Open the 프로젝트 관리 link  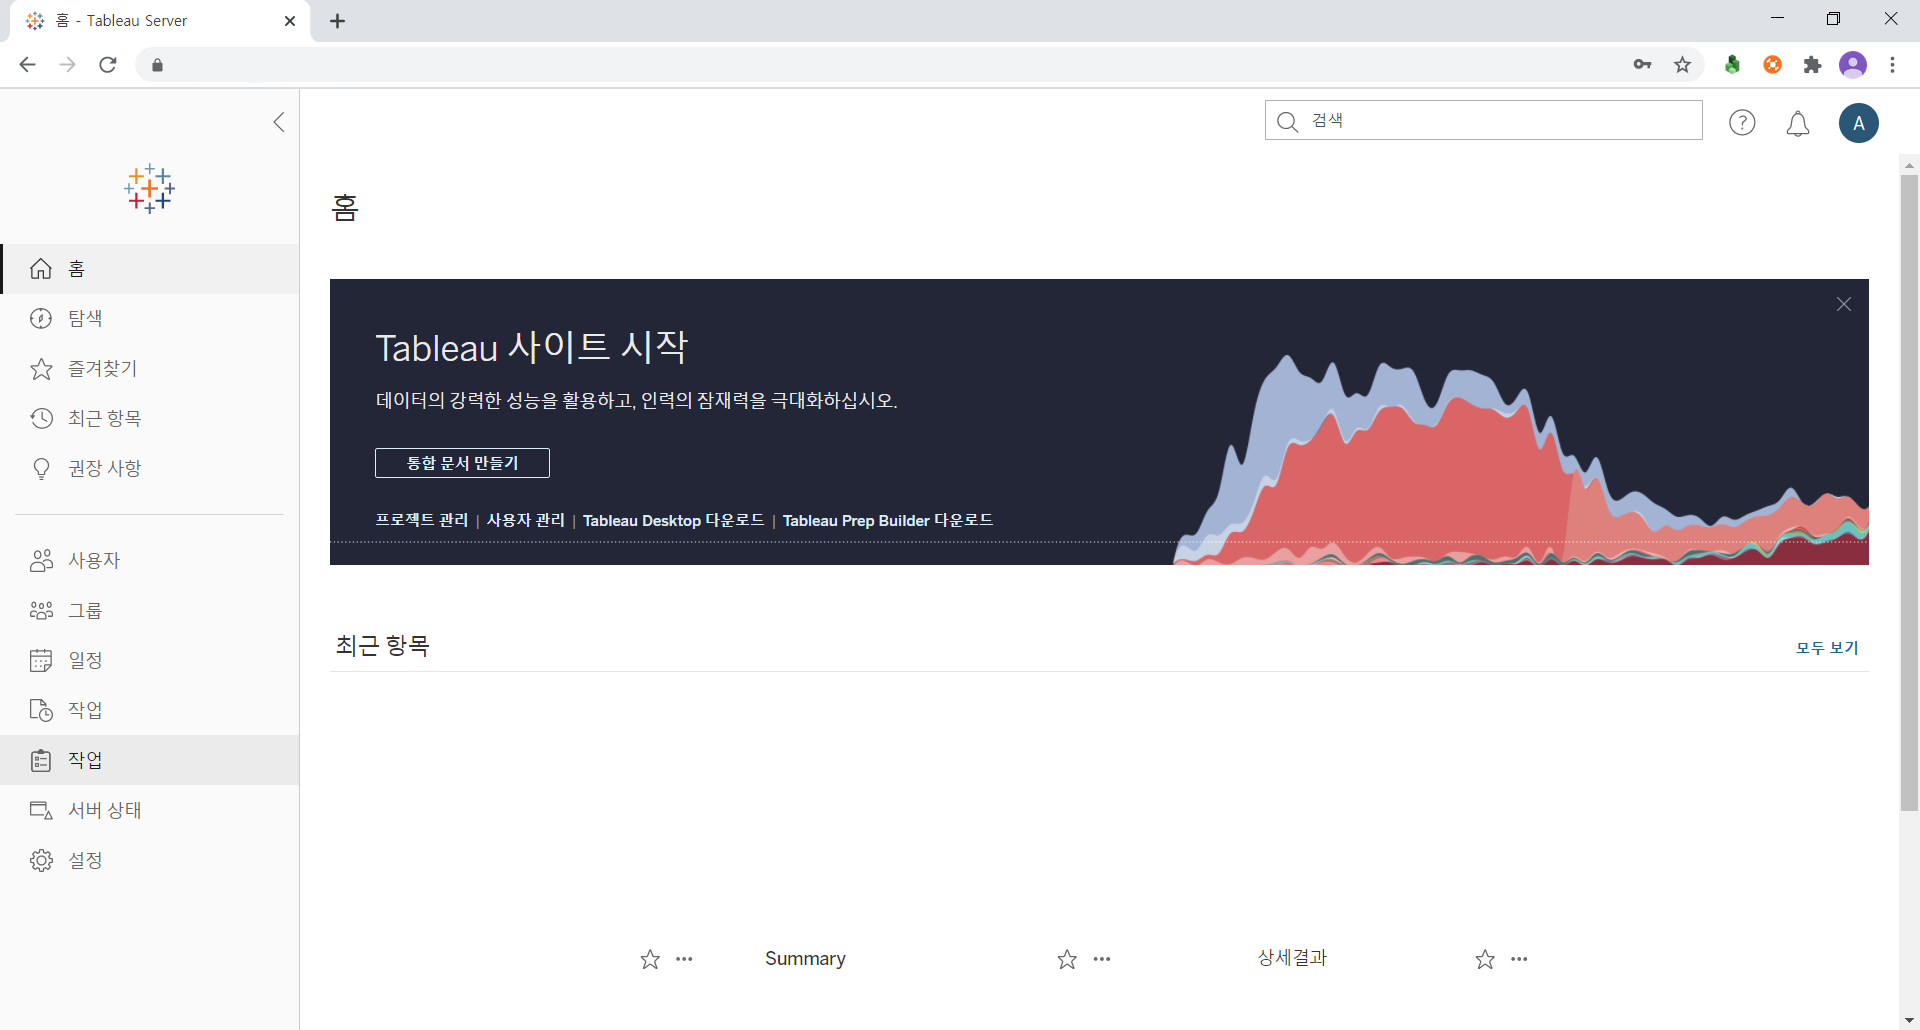coord(421,520)
